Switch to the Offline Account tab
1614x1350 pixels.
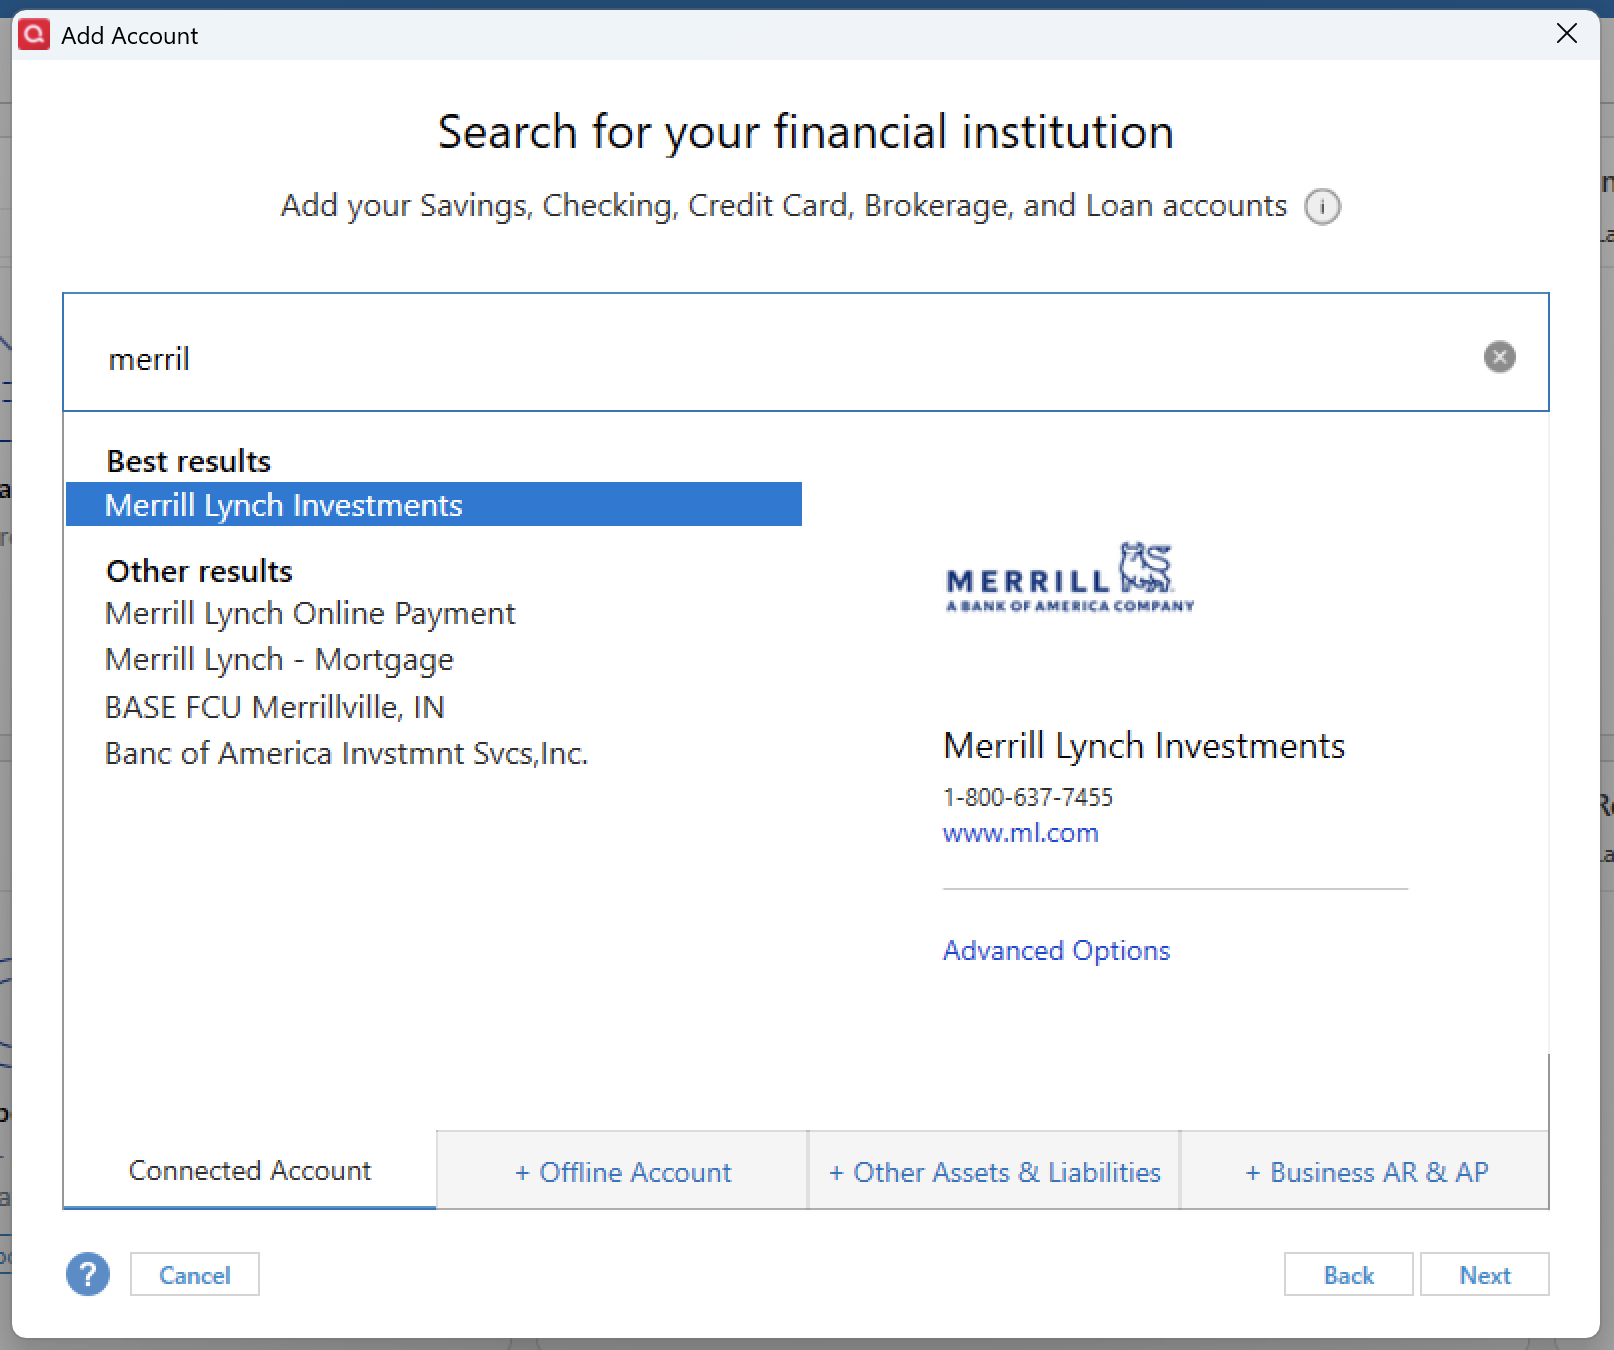click(x=622, y=1171)
